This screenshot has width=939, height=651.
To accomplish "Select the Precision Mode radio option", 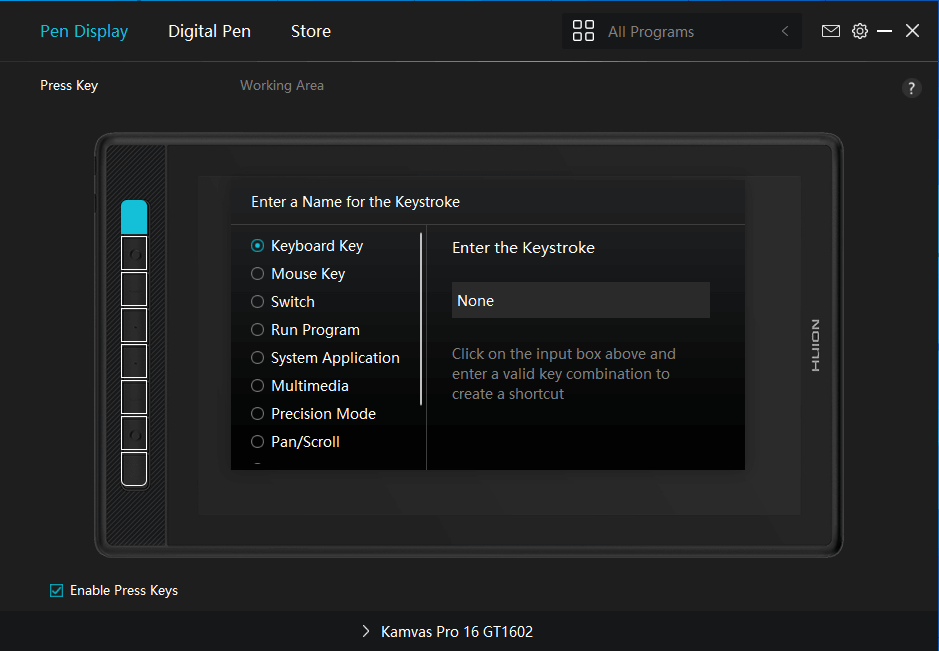I will pos(258,414).
